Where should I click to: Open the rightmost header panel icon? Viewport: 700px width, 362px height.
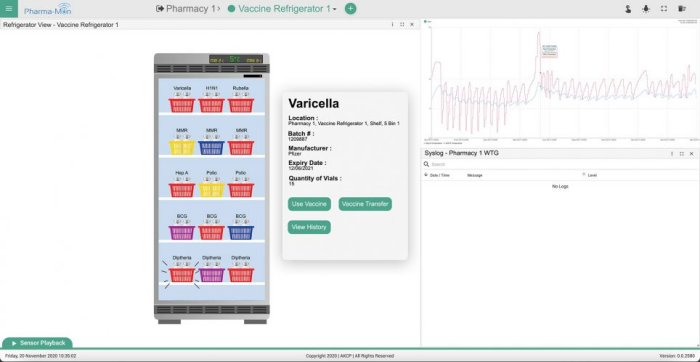point(681,9)
